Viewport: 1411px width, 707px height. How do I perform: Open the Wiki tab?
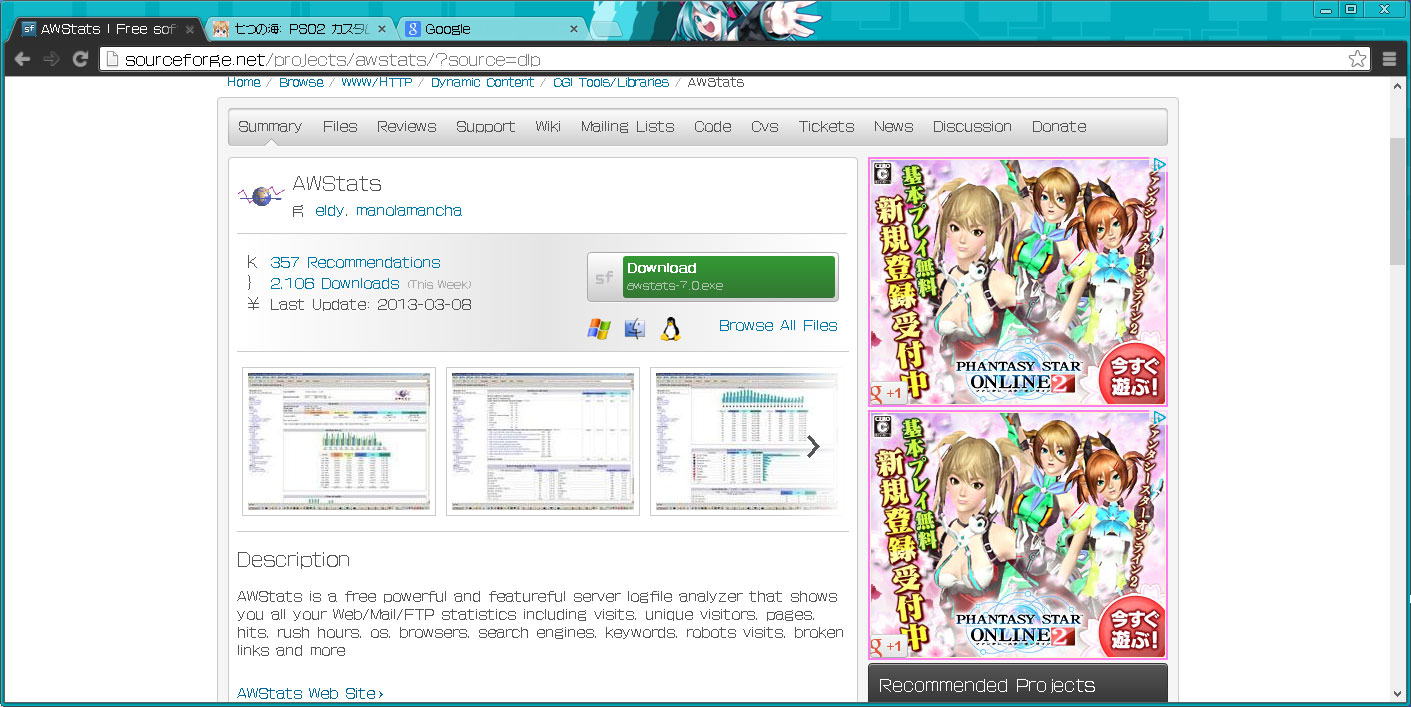548,126
